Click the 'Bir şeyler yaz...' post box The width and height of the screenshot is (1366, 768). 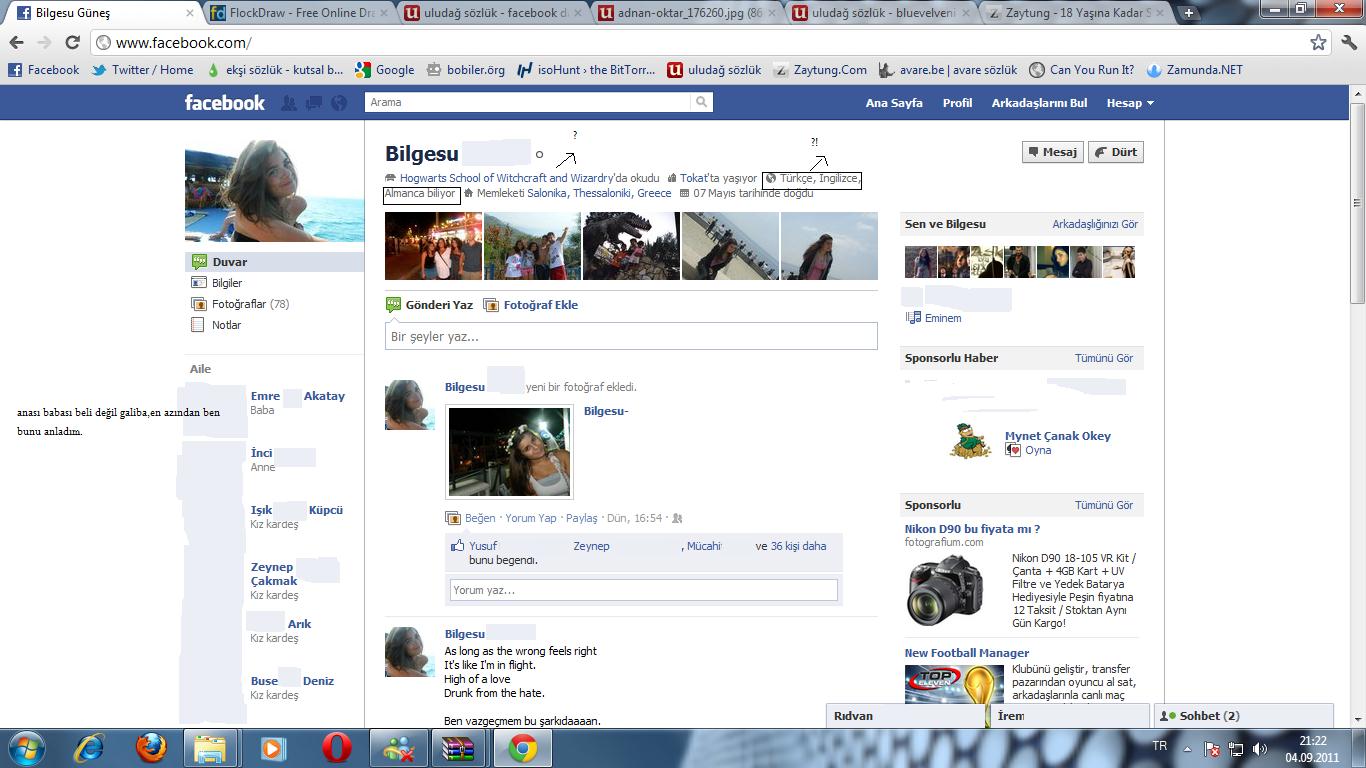pyautogui.click(x=631, y=336)
